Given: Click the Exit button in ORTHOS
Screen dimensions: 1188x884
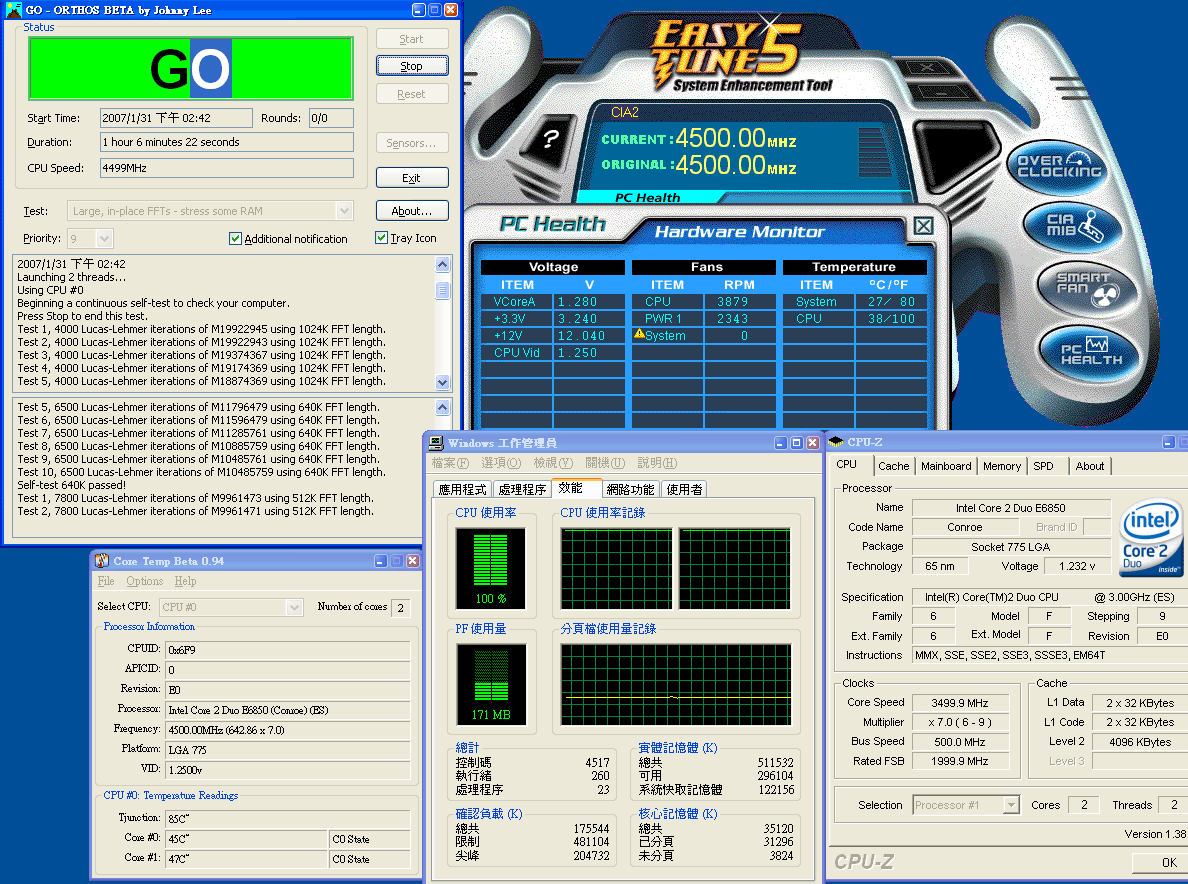Looking at the screenshot, I should [411, 178].
